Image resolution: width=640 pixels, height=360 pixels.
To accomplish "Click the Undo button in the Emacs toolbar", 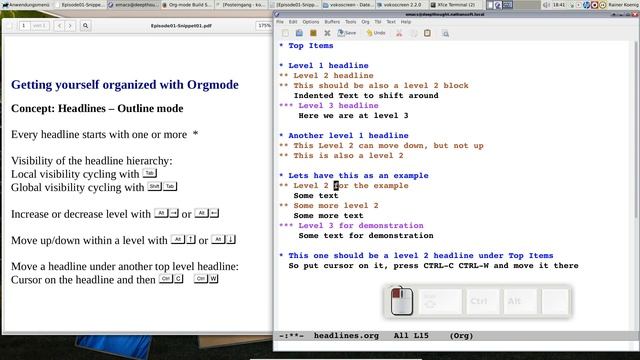I will point(376,33).
